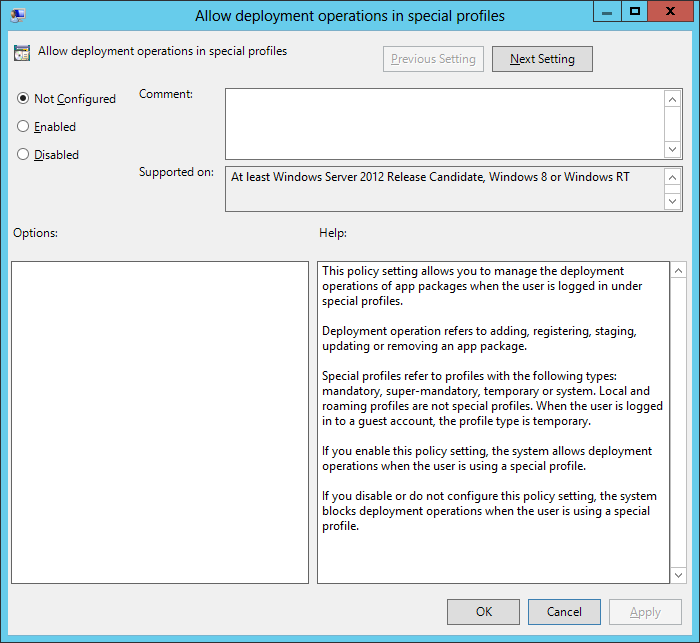Click the Previous Setting button
This screenshot has height=643, width=700.
tap(433, 59)
